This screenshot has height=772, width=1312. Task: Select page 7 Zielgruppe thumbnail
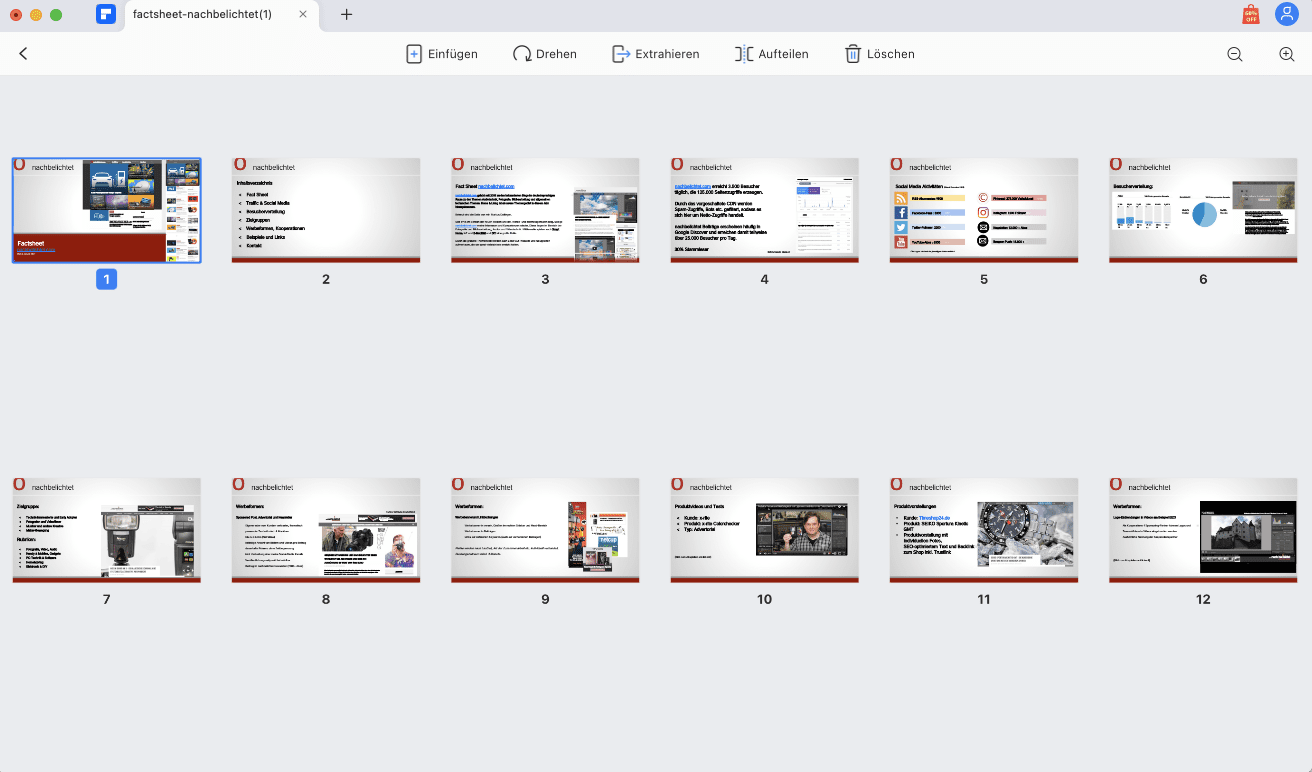[x=107, y=530]
